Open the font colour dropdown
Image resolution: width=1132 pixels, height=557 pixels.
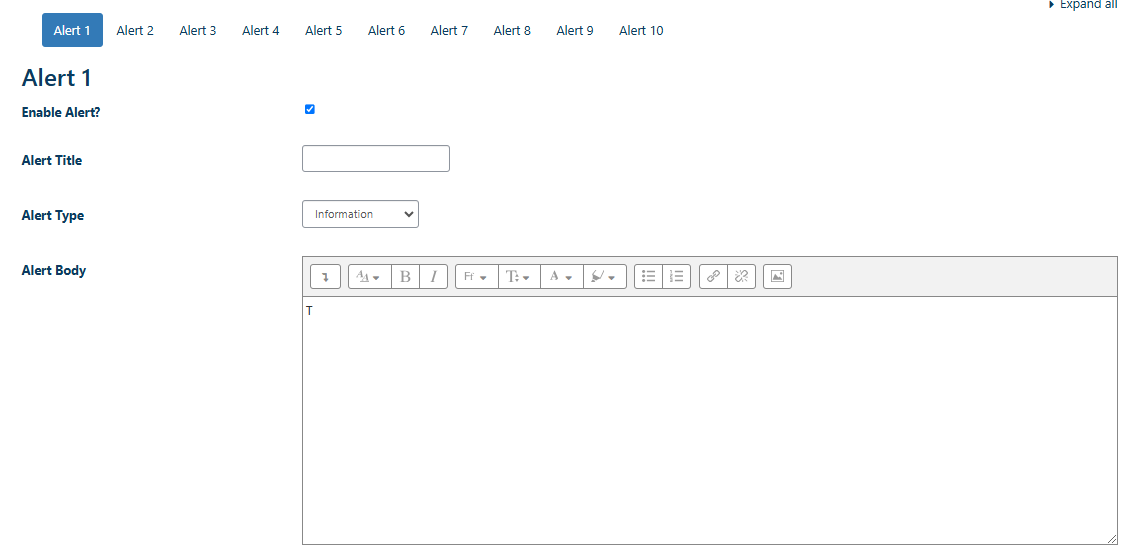[562, 276]
